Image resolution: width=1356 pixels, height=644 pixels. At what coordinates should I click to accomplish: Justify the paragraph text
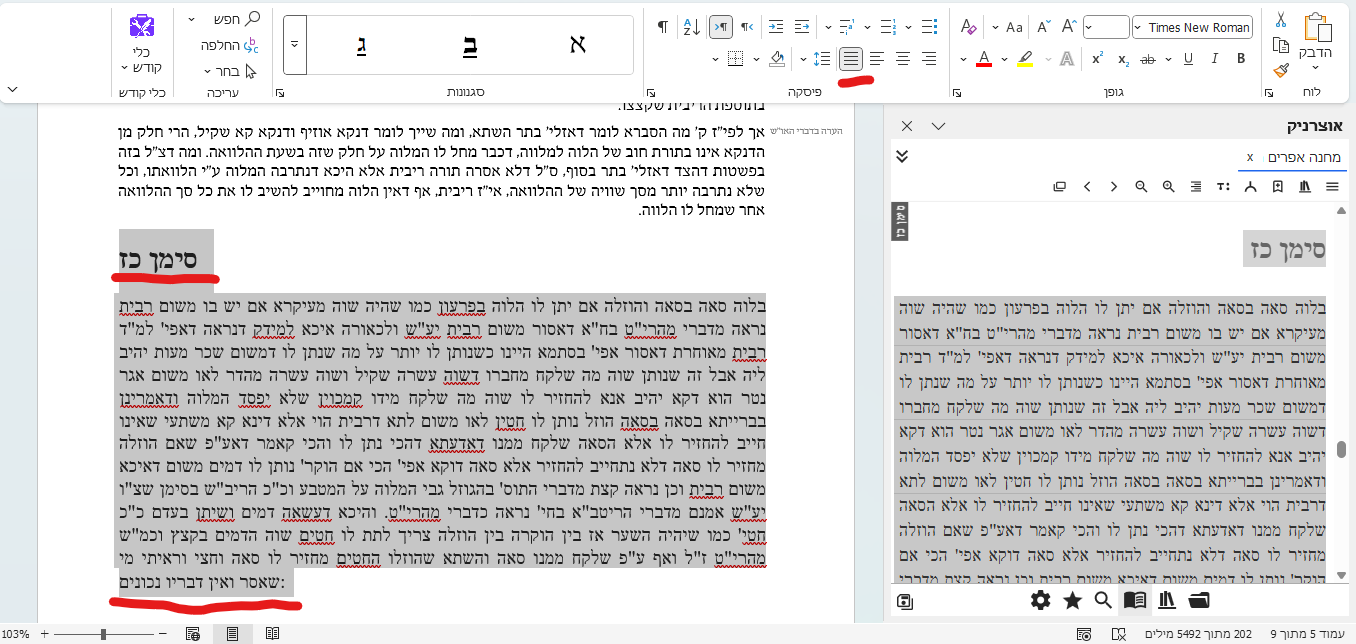[x=851, y=59]
